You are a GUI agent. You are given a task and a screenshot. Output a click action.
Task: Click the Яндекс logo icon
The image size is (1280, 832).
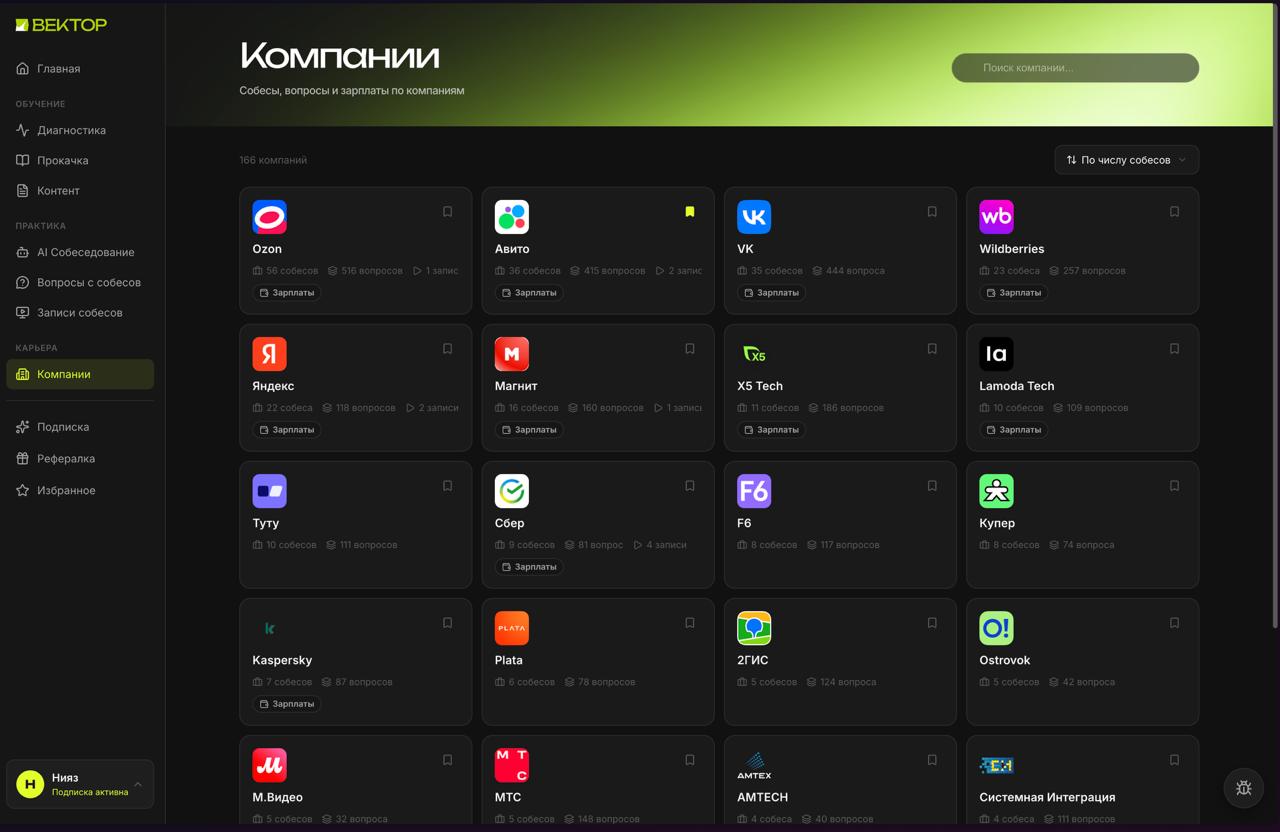269,354
